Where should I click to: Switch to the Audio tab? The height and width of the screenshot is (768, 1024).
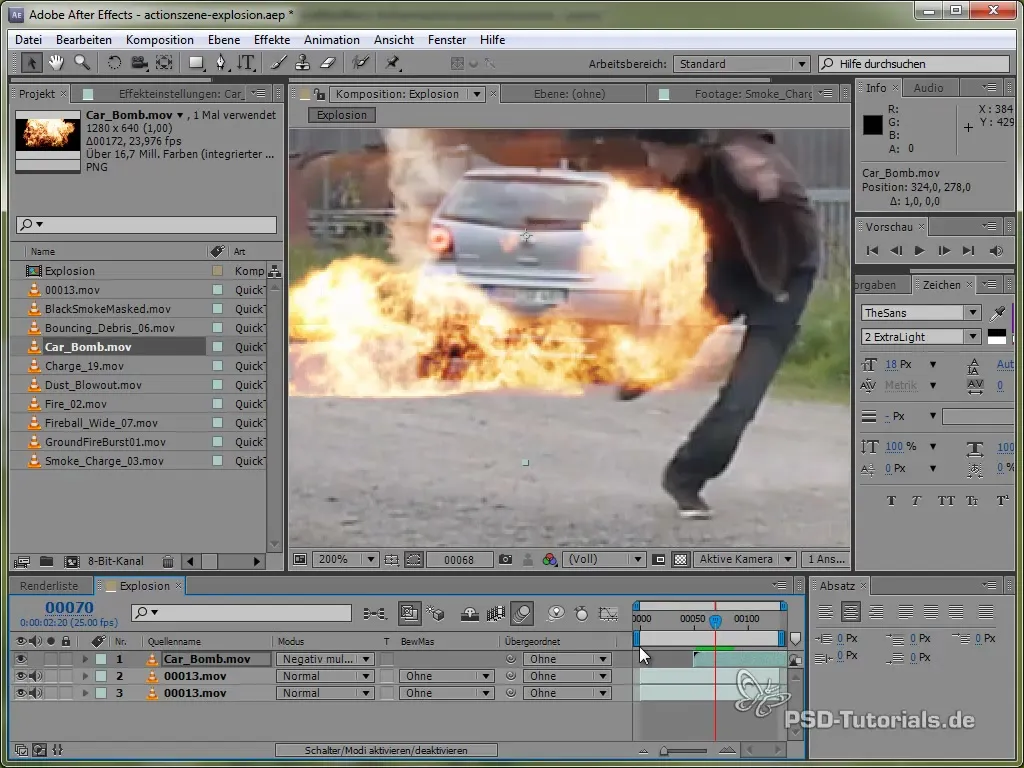pos(928,88)
